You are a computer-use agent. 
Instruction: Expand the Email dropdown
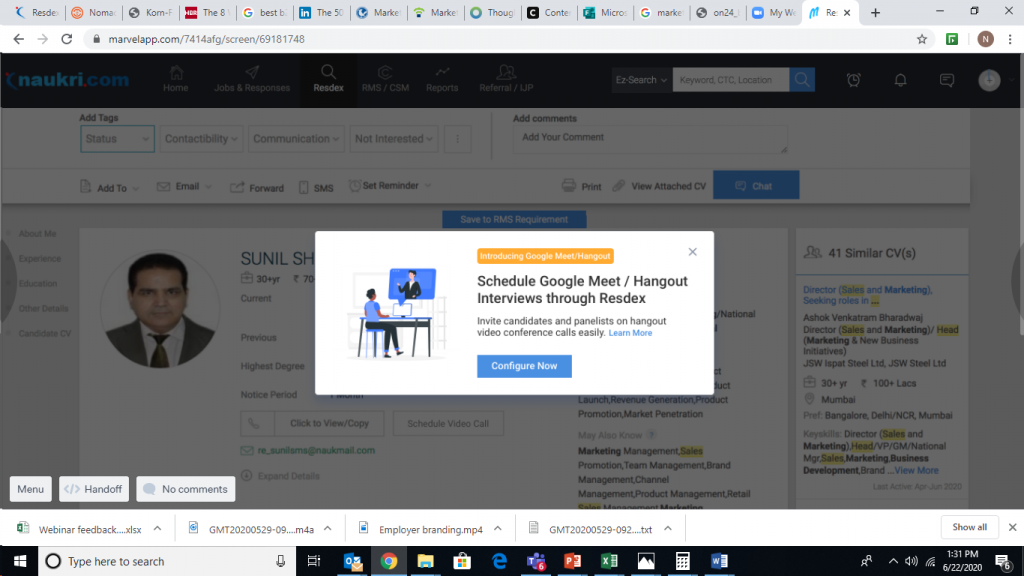pyautogui.click(x=184, y=187)
